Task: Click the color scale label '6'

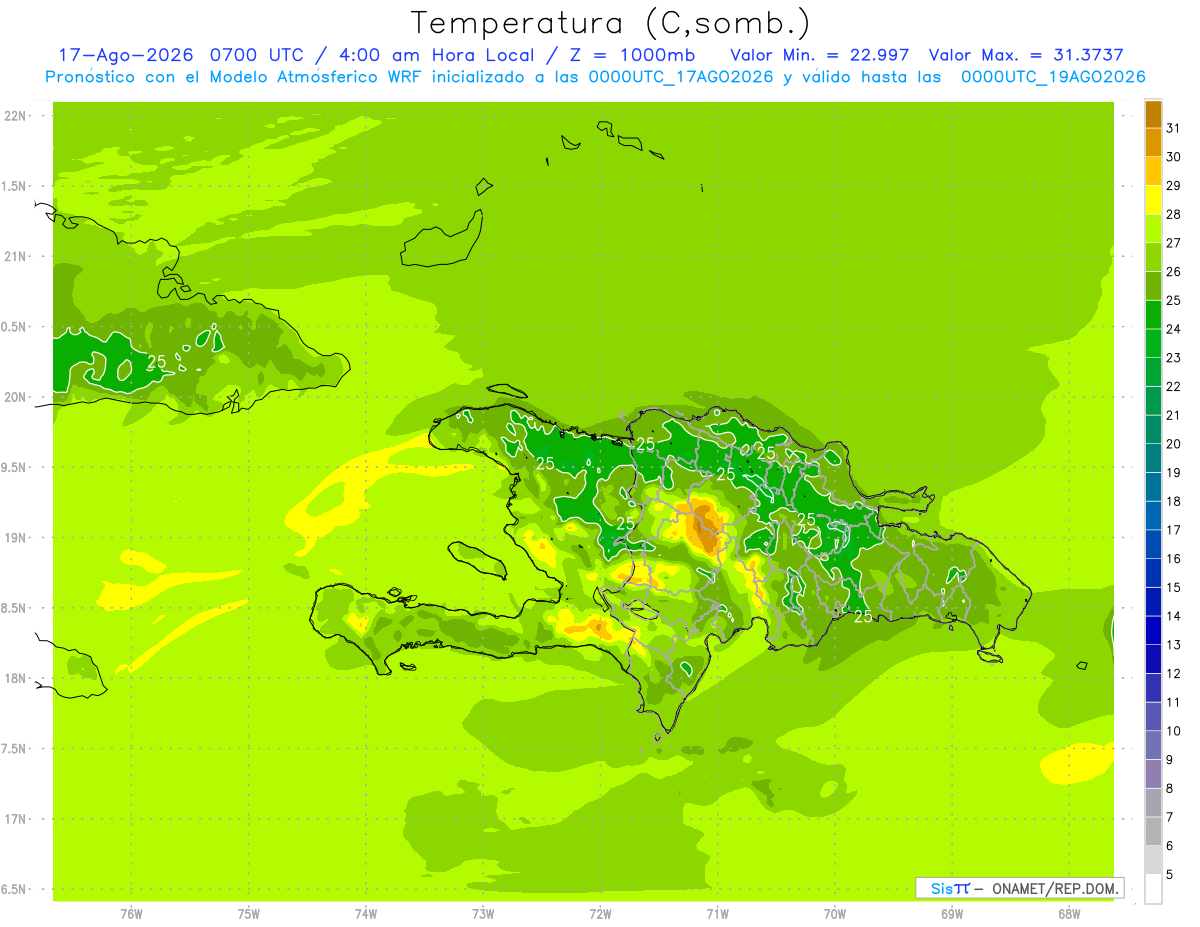Action: click(x=1170, y=846)
